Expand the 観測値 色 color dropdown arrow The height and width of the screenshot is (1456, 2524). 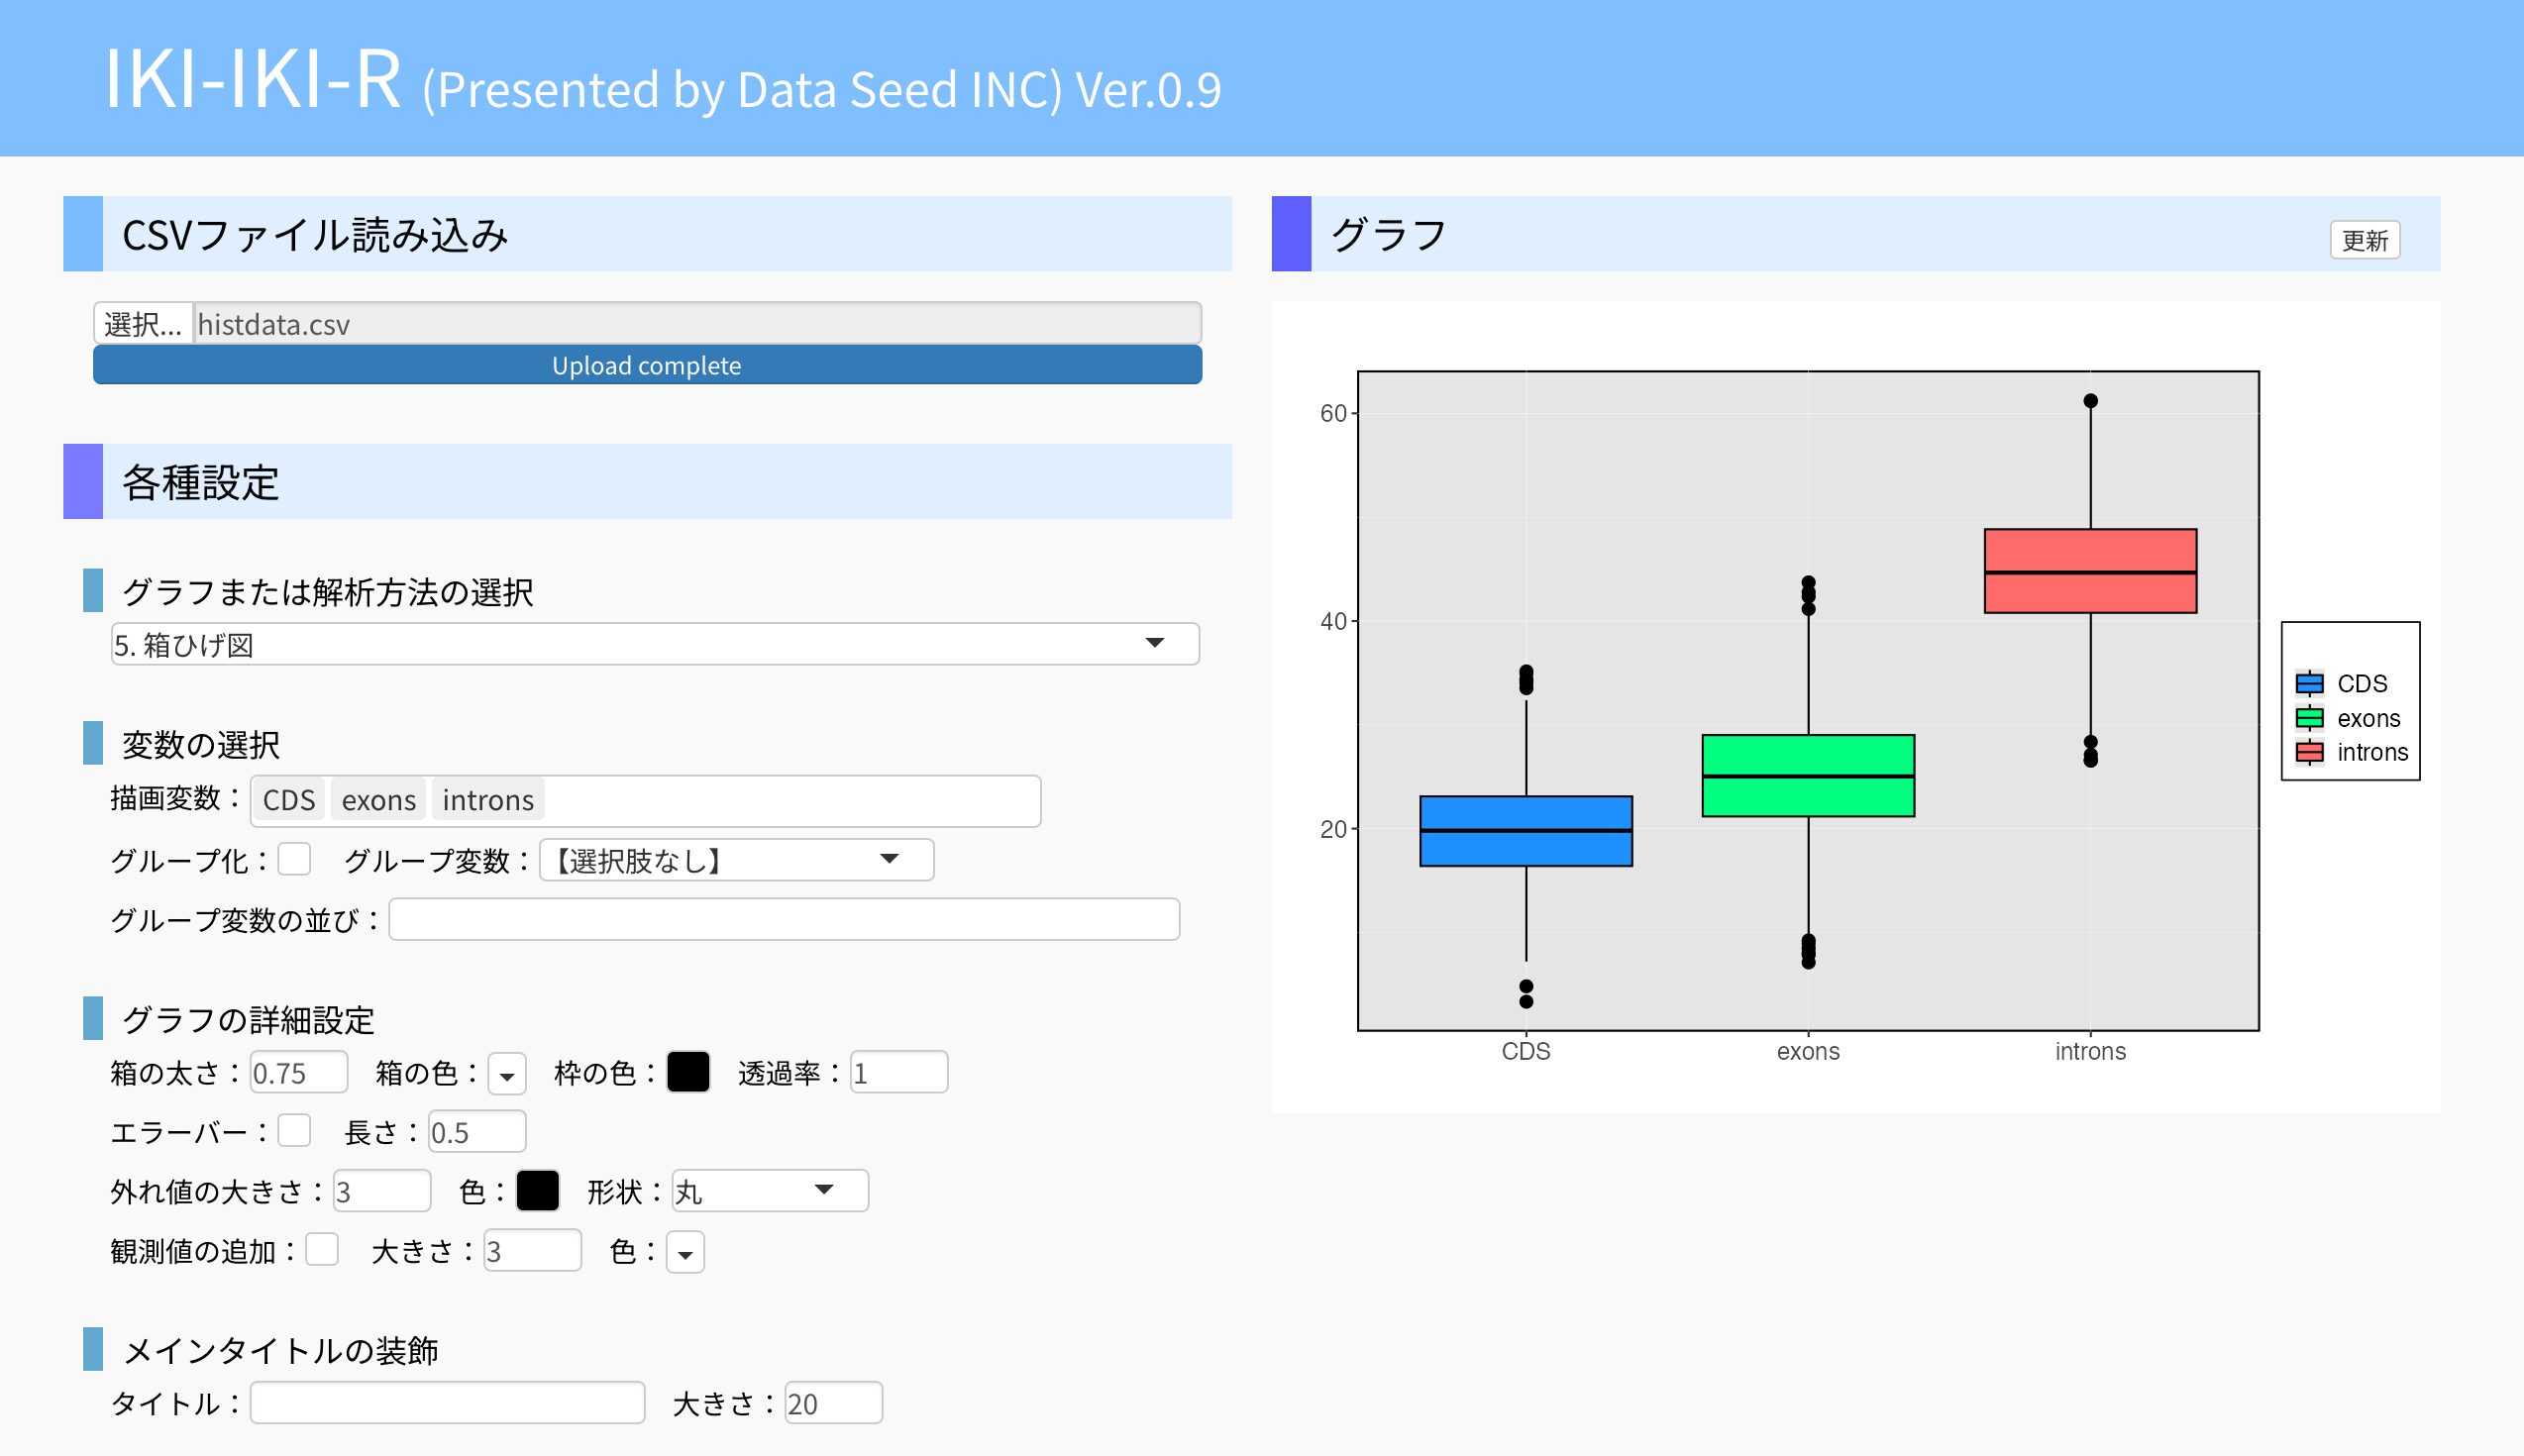685,1253
